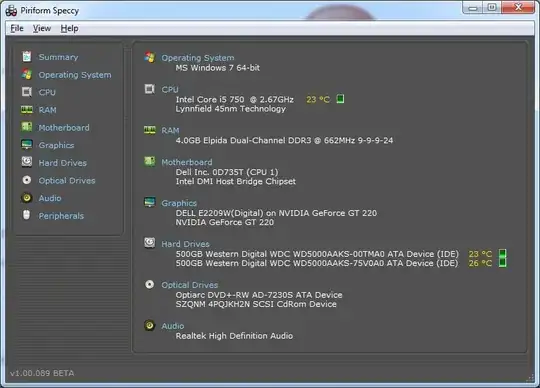Click the 4.0GB Elpida Dual-Channel DDR3 line
540x388 pixels.
[284, 140]
